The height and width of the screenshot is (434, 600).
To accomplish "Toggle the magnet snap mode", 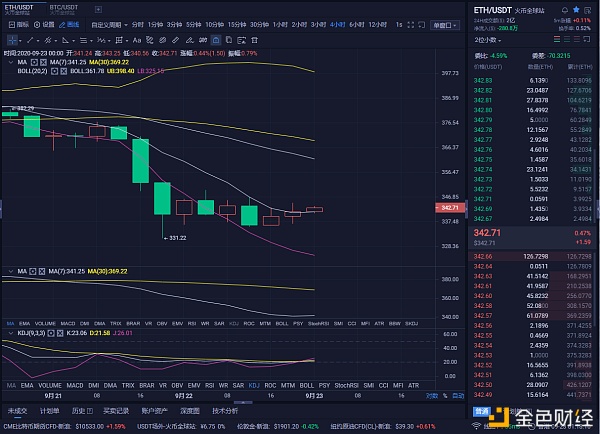I will point(203,40).
